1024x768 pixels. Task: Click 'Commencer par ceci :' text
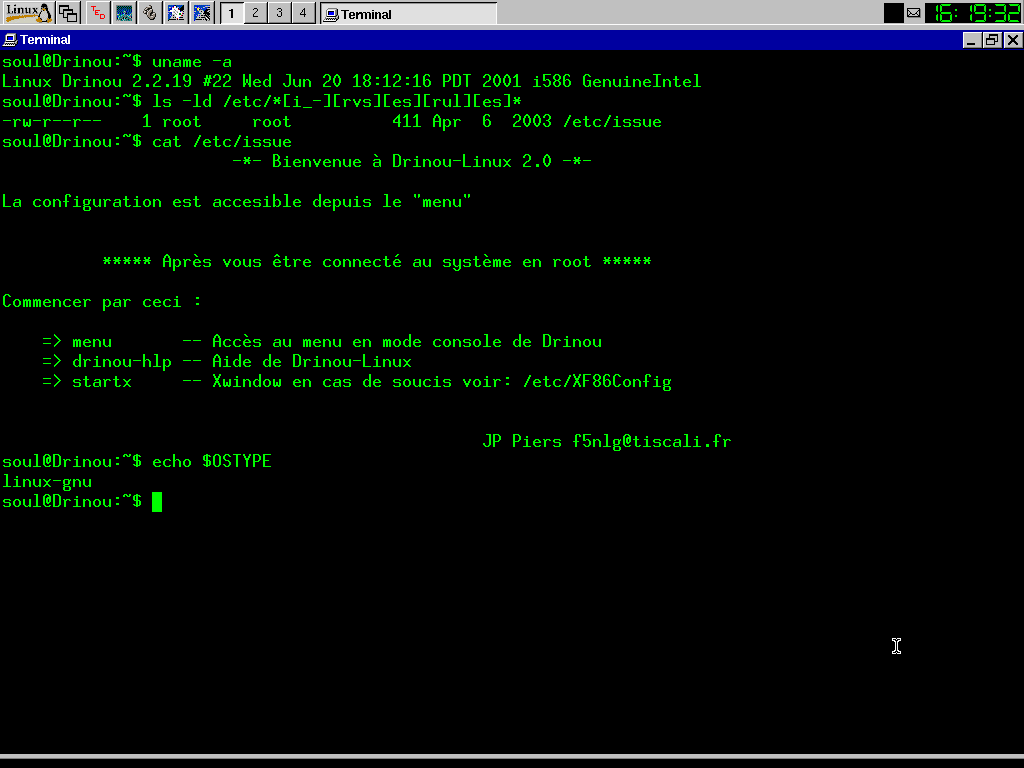click(x=102, y=302)
